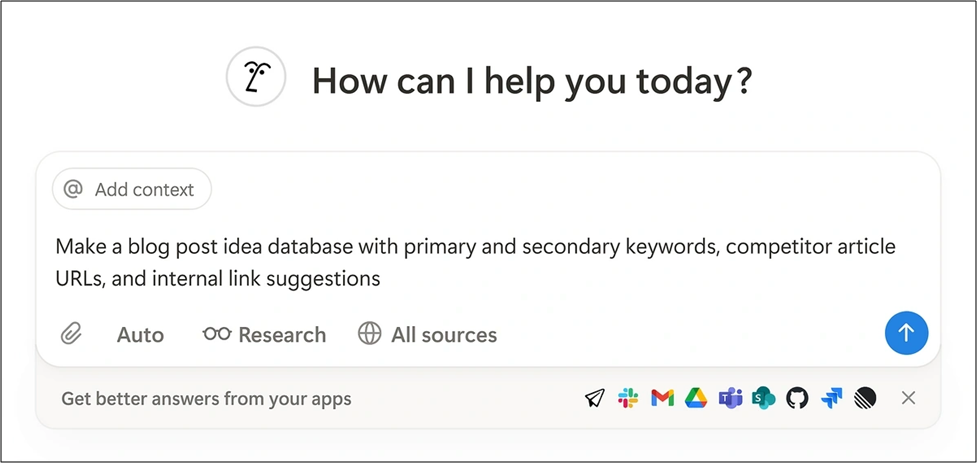
Task: Open the Auto mode selector
Action: point(140,334)
